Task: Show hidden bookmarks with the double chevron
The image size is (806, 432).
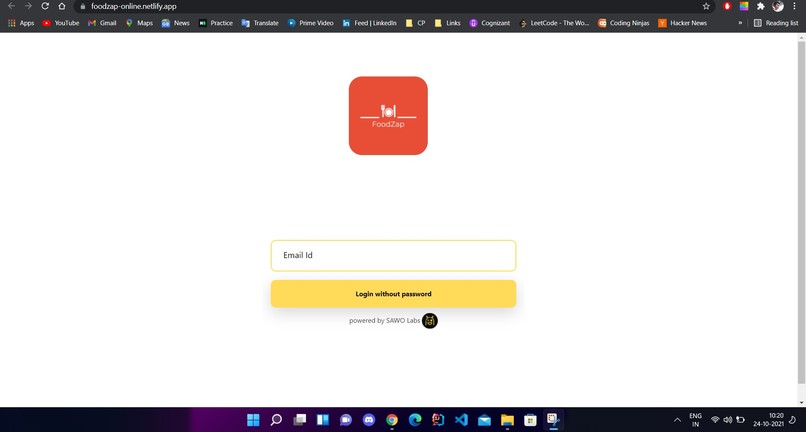Action: pyautogui.click(x=740, y=23)
